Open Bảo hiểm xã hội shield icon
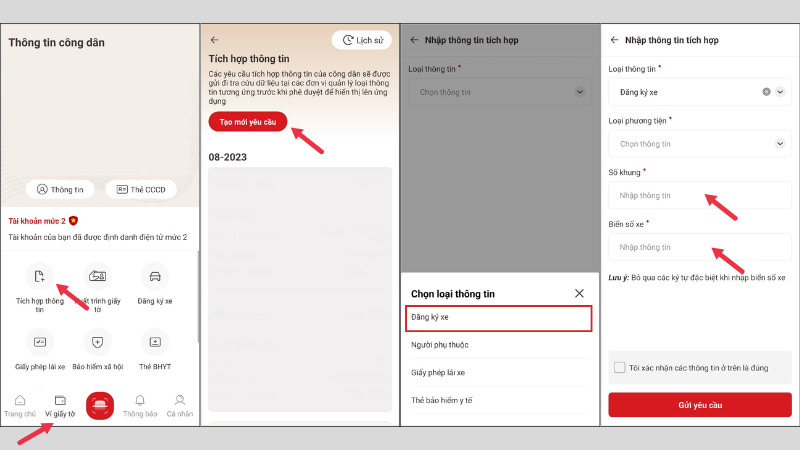 tap(97, 343)
